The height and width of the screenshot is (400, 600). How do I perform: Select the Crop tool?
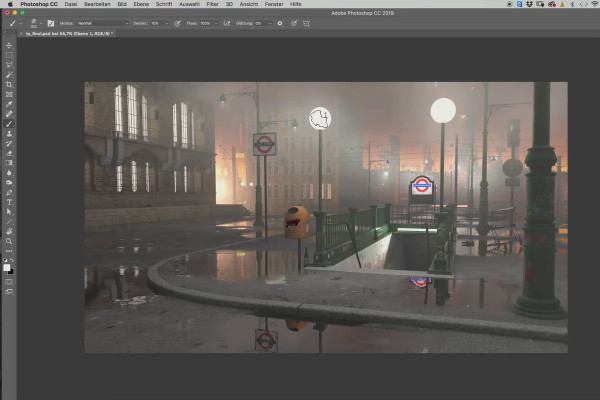point(9,85)
